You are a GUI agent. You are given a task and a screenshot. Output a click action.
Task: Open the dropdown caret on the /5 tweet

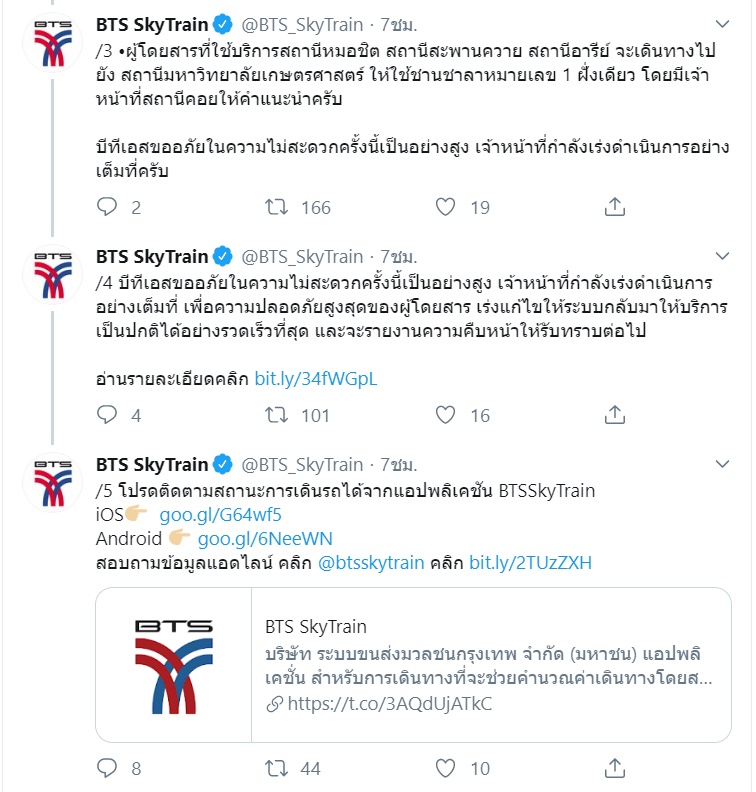[x=724, y=465]
